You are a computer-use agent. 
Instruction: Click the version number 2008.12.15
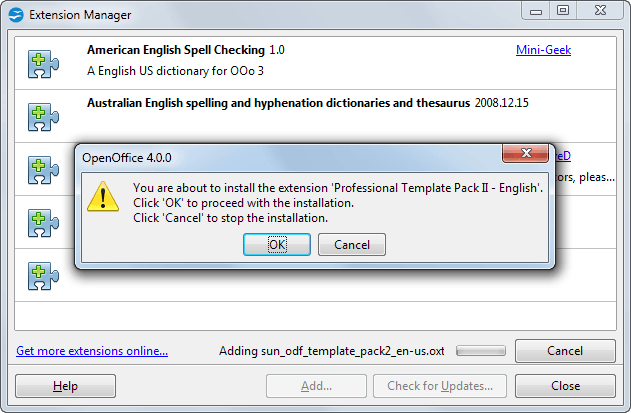[x=501, y=103]
